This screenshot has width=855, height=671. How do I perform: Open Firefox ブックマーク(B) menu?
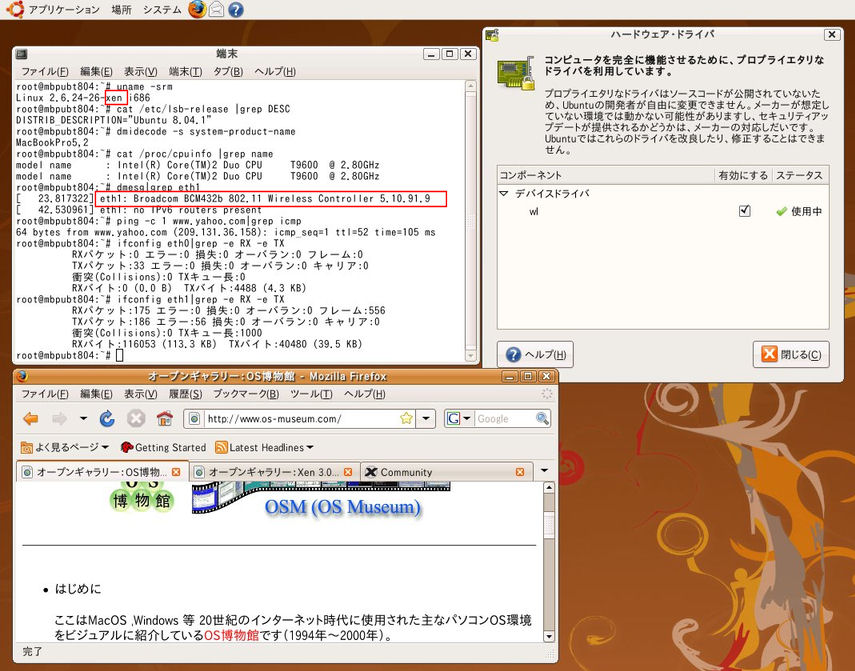point(246,394)
